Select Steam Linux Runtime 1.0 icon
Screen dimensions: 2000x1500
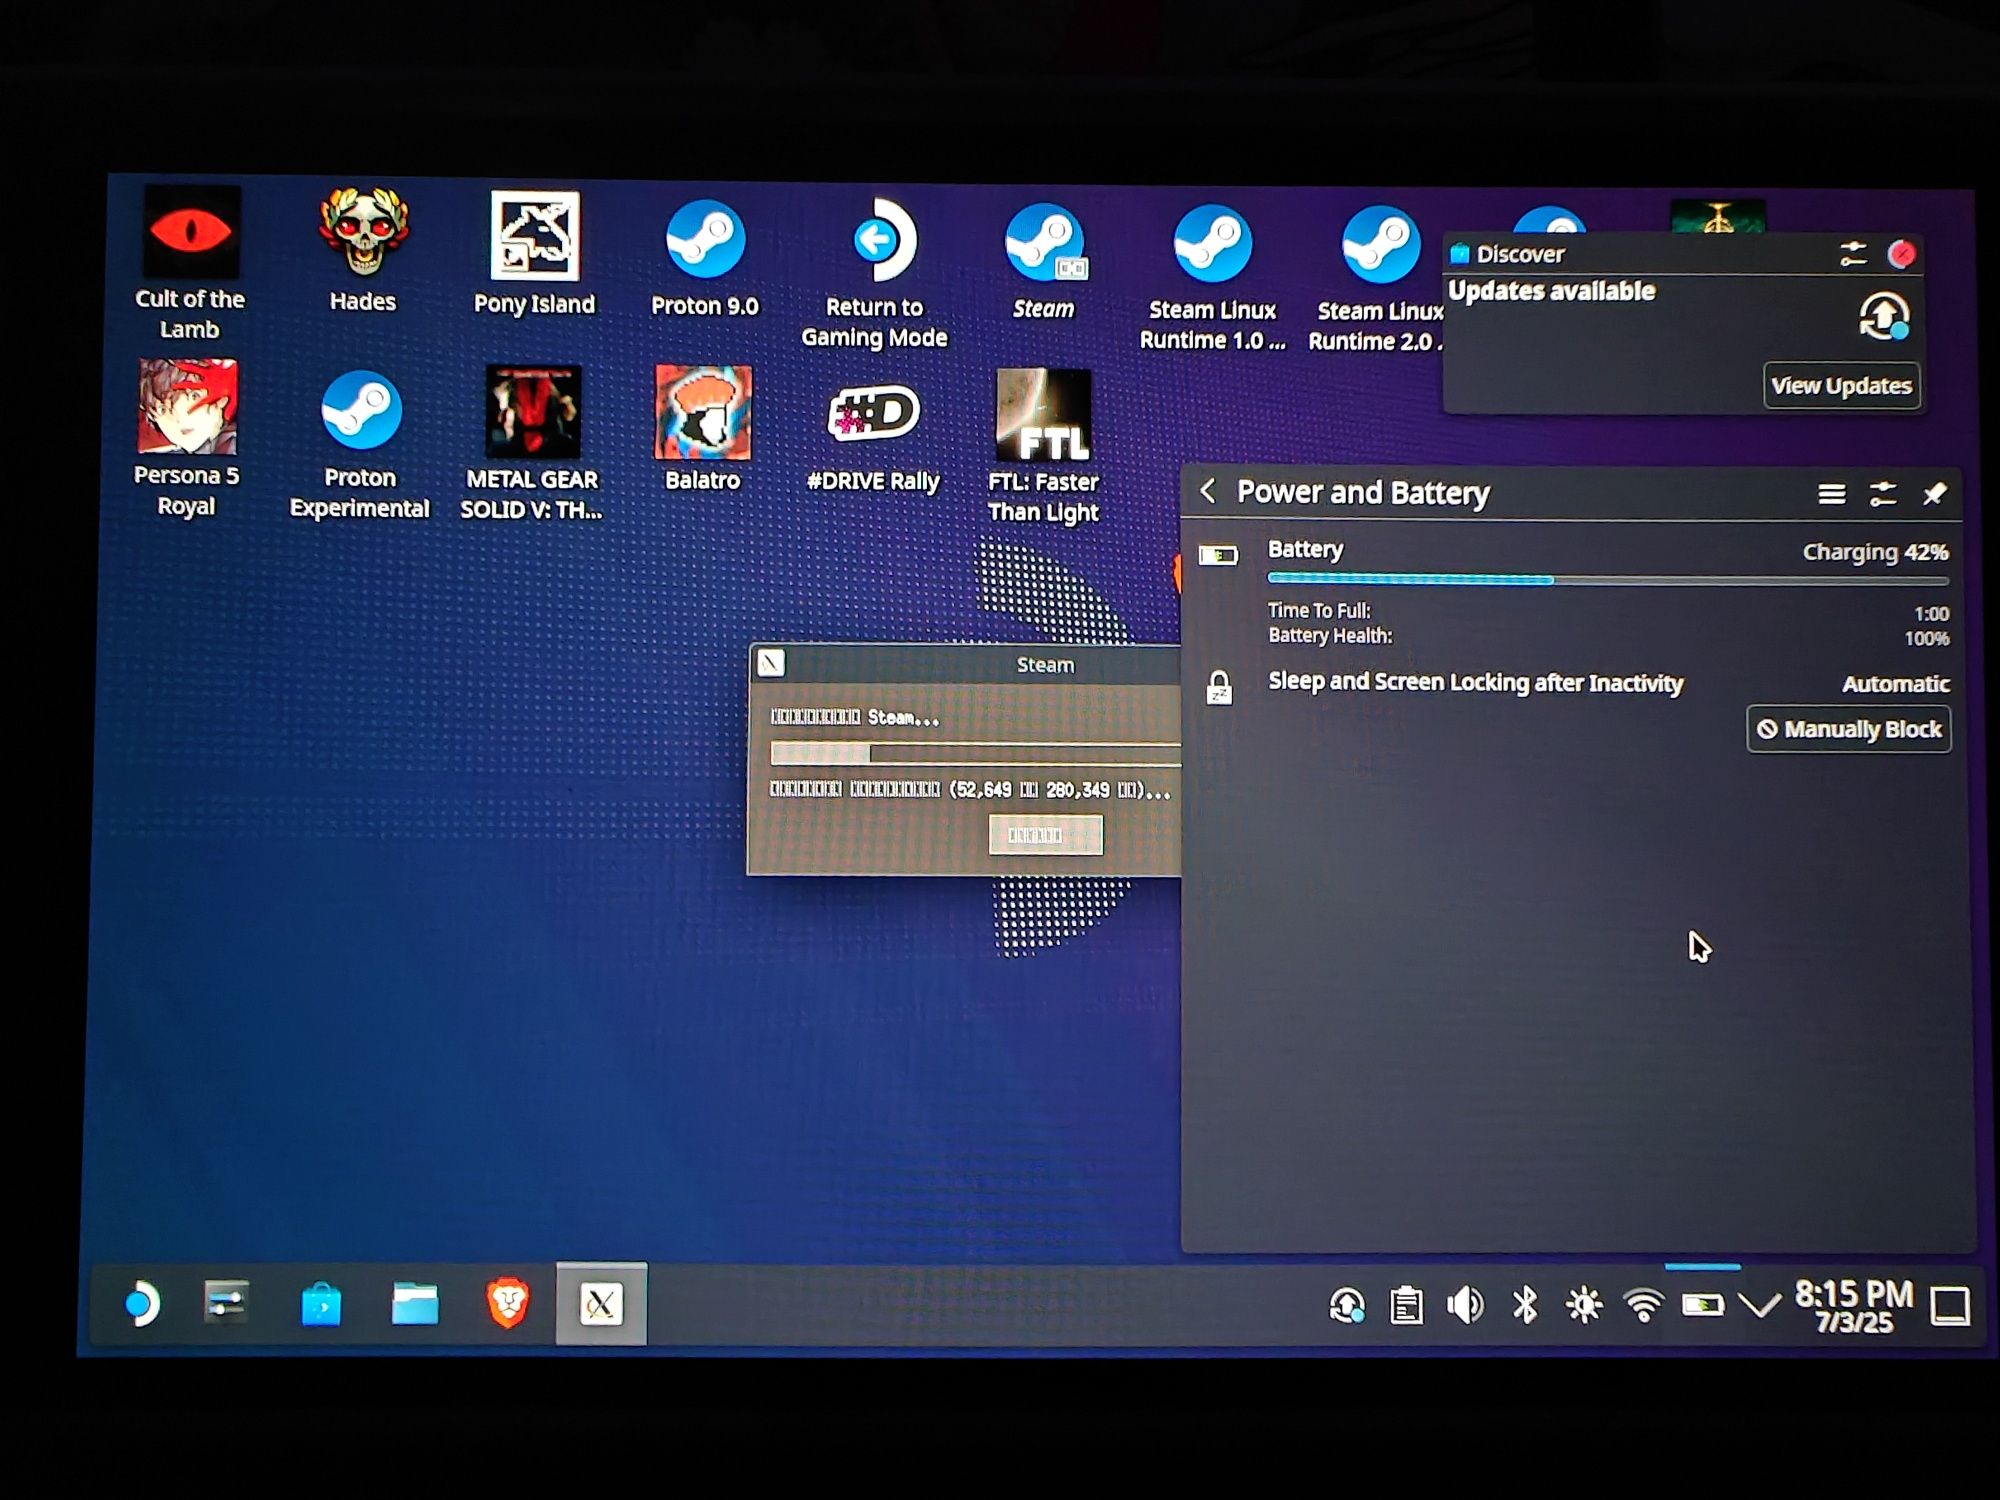(1212, 278)
